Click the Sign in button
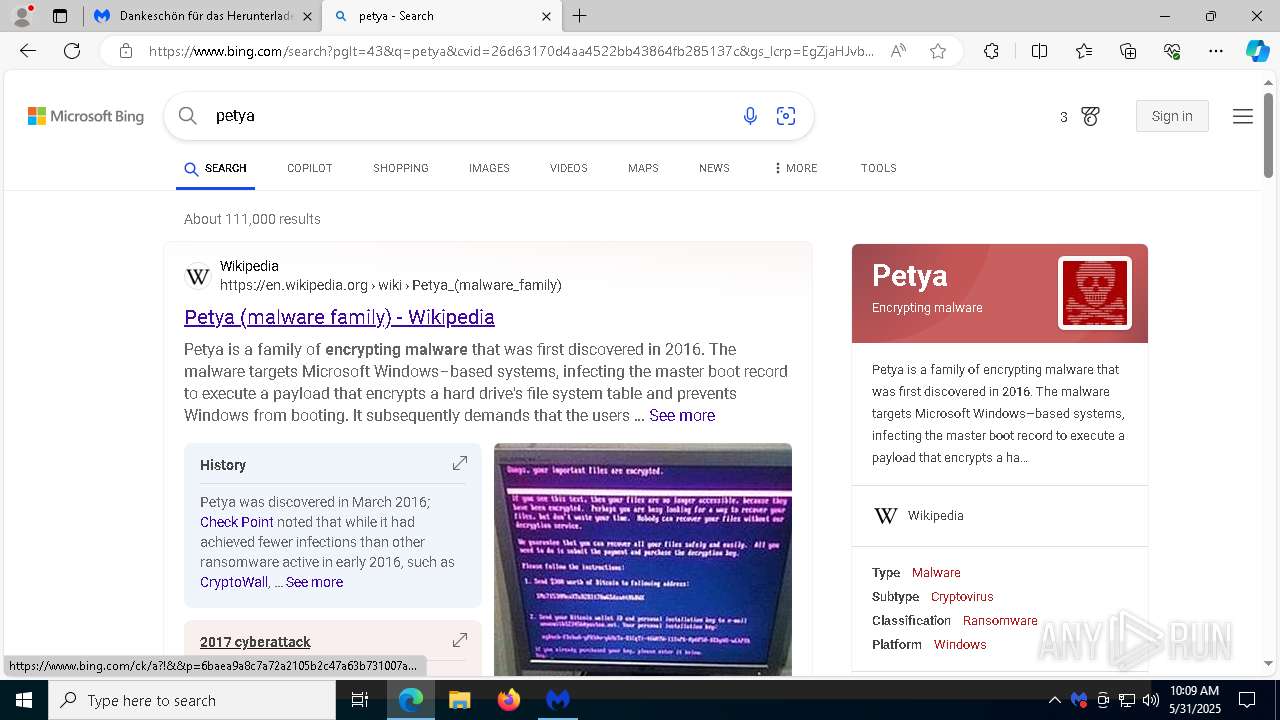This screenshot has height=720, width=1280. click(x=1172, y=116)
